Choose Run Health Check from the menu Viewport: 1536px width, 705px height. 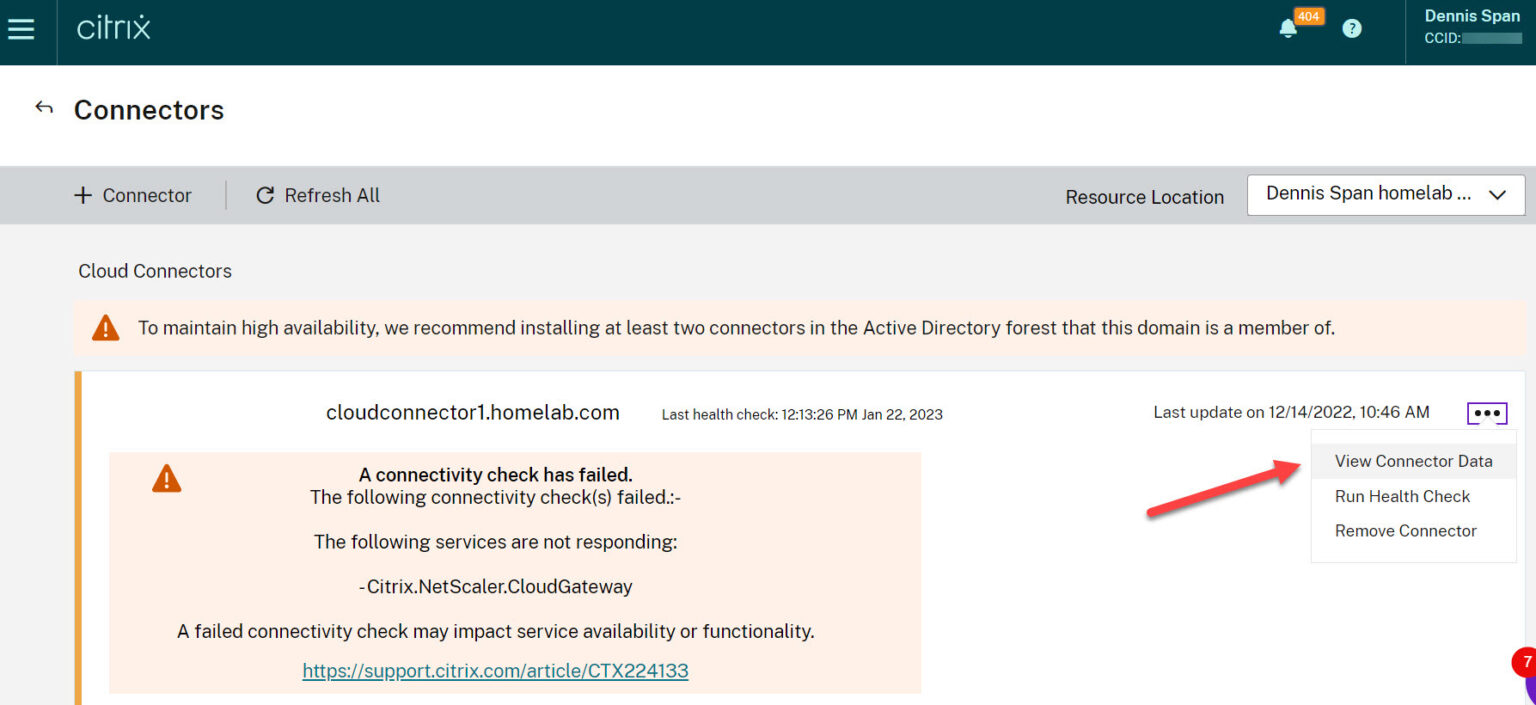pos(1402,496)
